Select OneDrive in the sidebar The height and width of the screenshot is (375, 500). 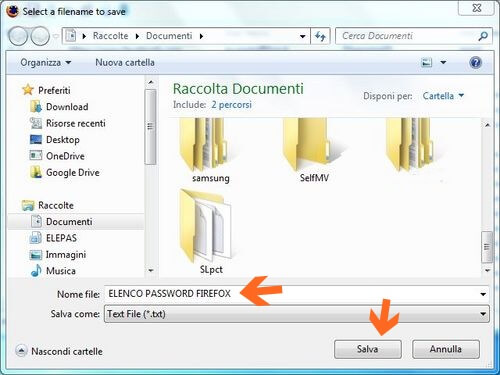pos(65,156)
